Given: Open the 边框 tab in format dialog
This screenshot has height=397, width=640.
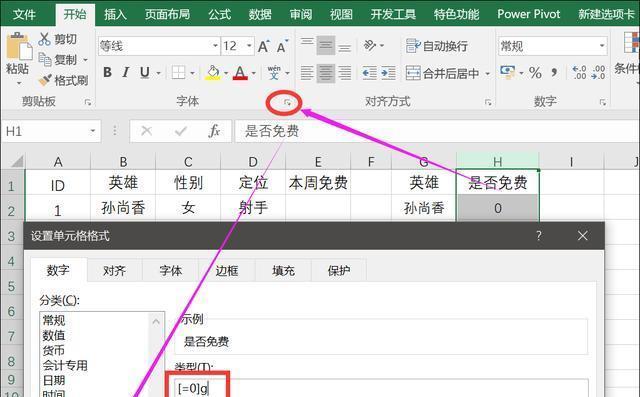Looking at the screenshot, I should (227, 270).
